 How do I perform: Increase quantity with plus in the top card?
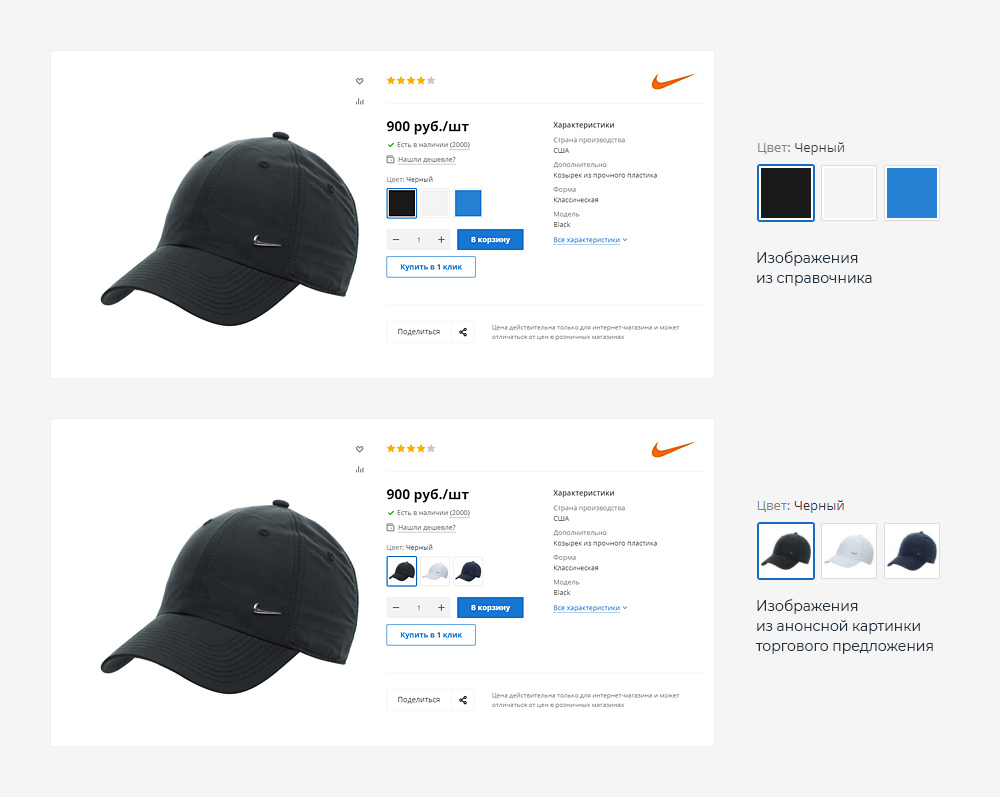point(441,240)
